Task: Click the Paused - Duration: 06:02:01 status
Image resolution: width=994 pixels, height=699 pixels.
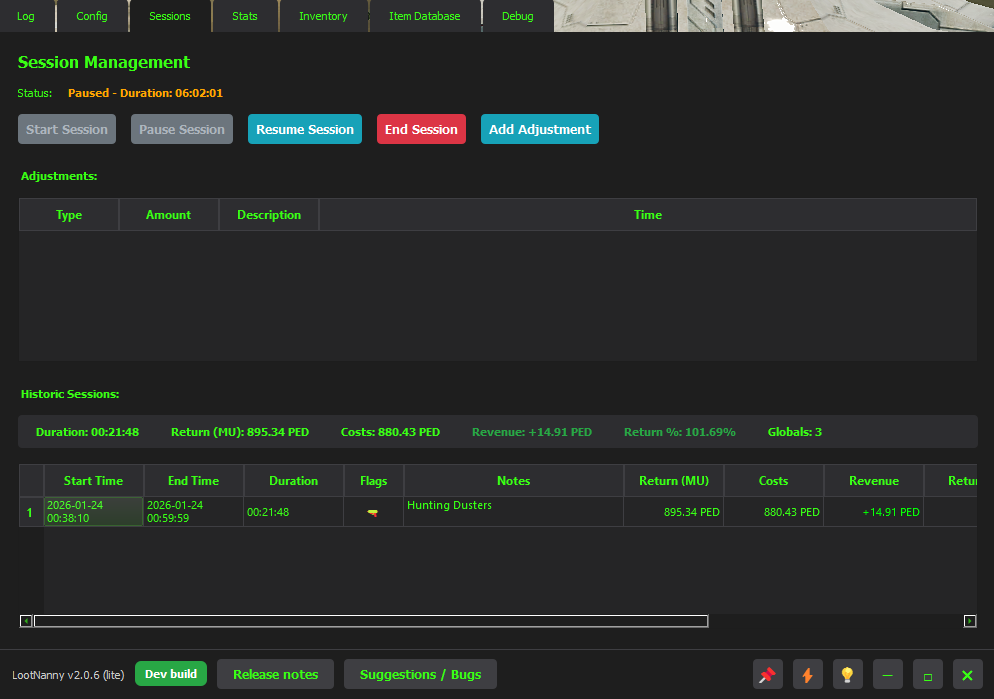Action: (x=145, y=93)
